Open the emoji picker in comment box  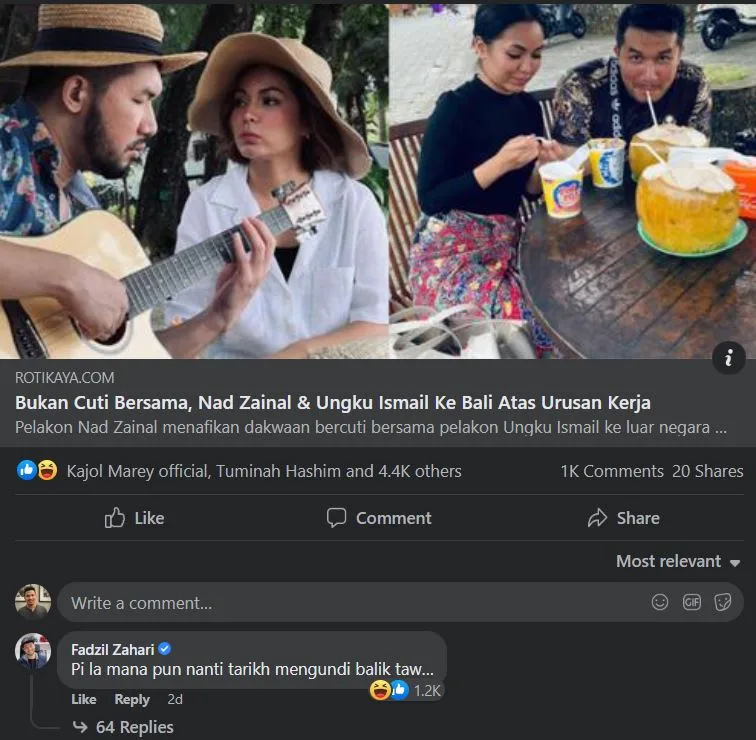tap(660, 602)
